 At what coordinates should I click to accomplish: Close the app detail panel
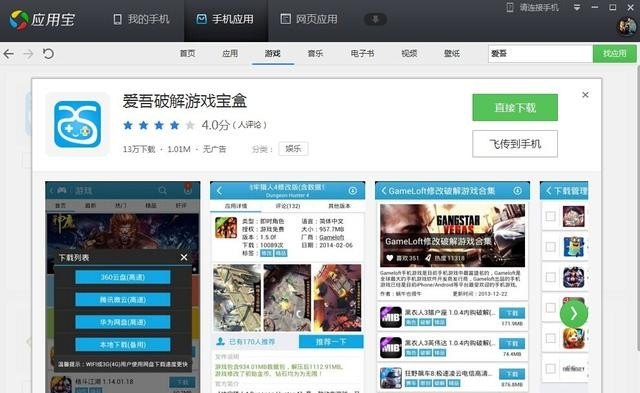point(585,95)
